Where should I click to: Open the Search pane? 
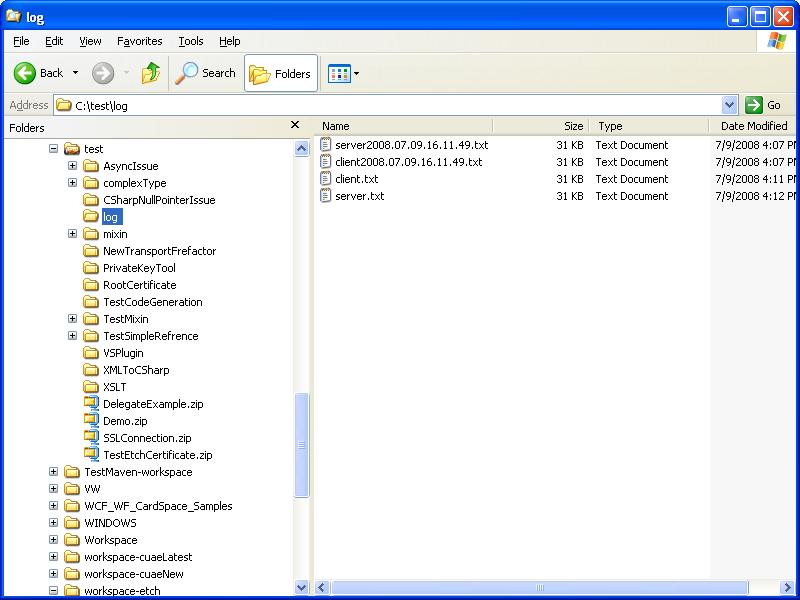click(x=205, y=73)
